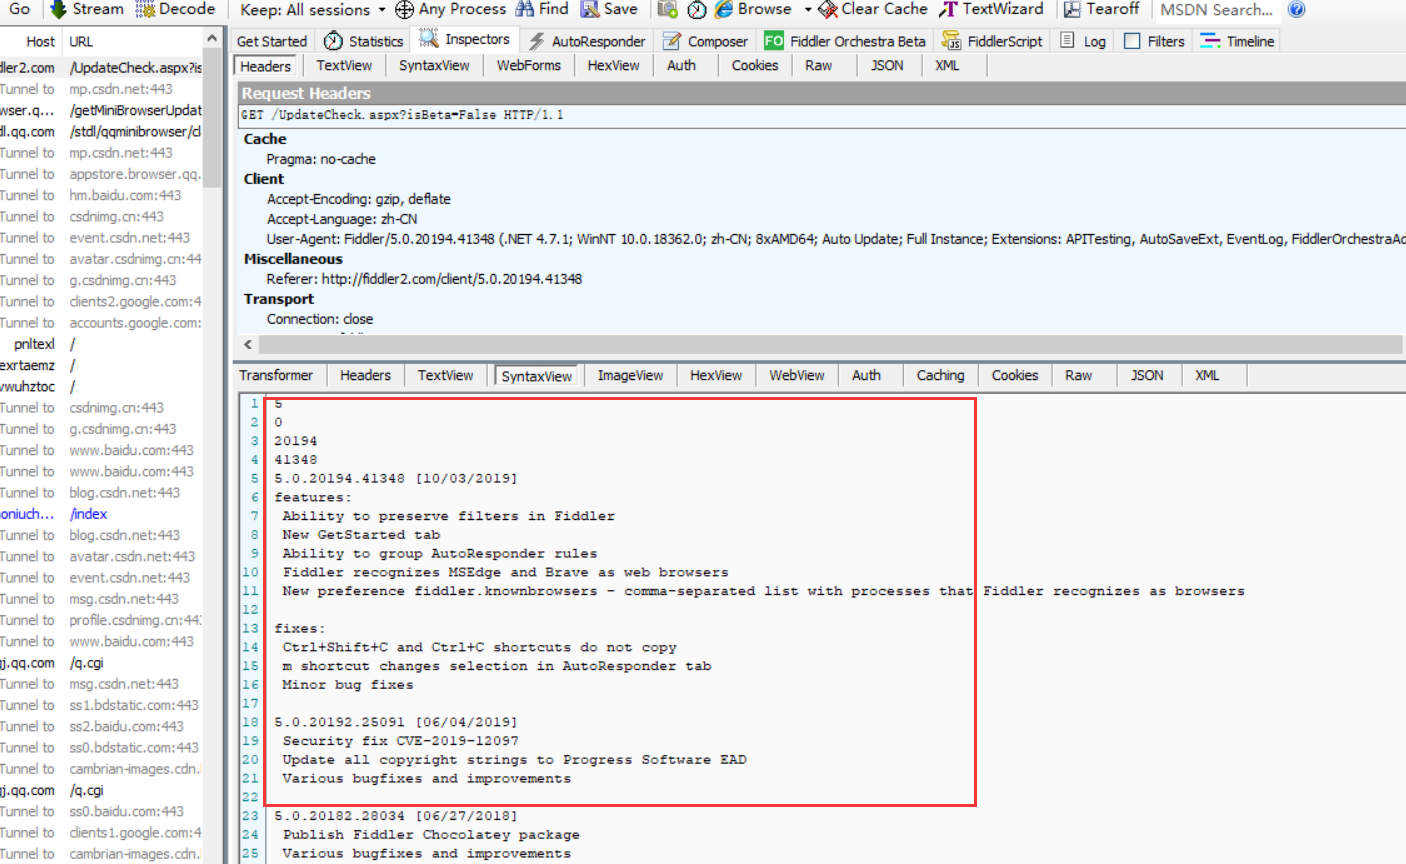
Task: Open the Log tab
Action: click(x=1083, y=41)
